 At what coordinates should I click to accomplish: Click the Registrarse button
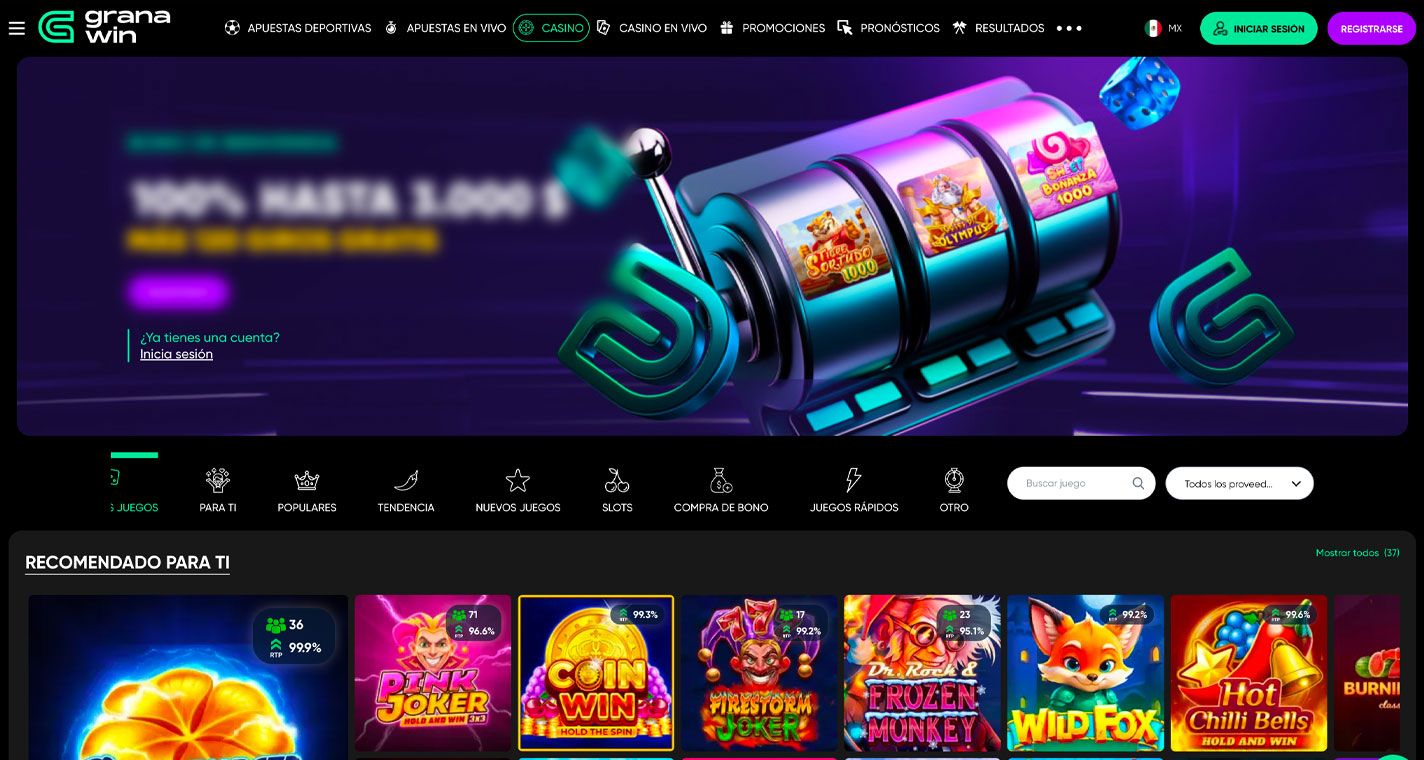tap(1371, 29)
